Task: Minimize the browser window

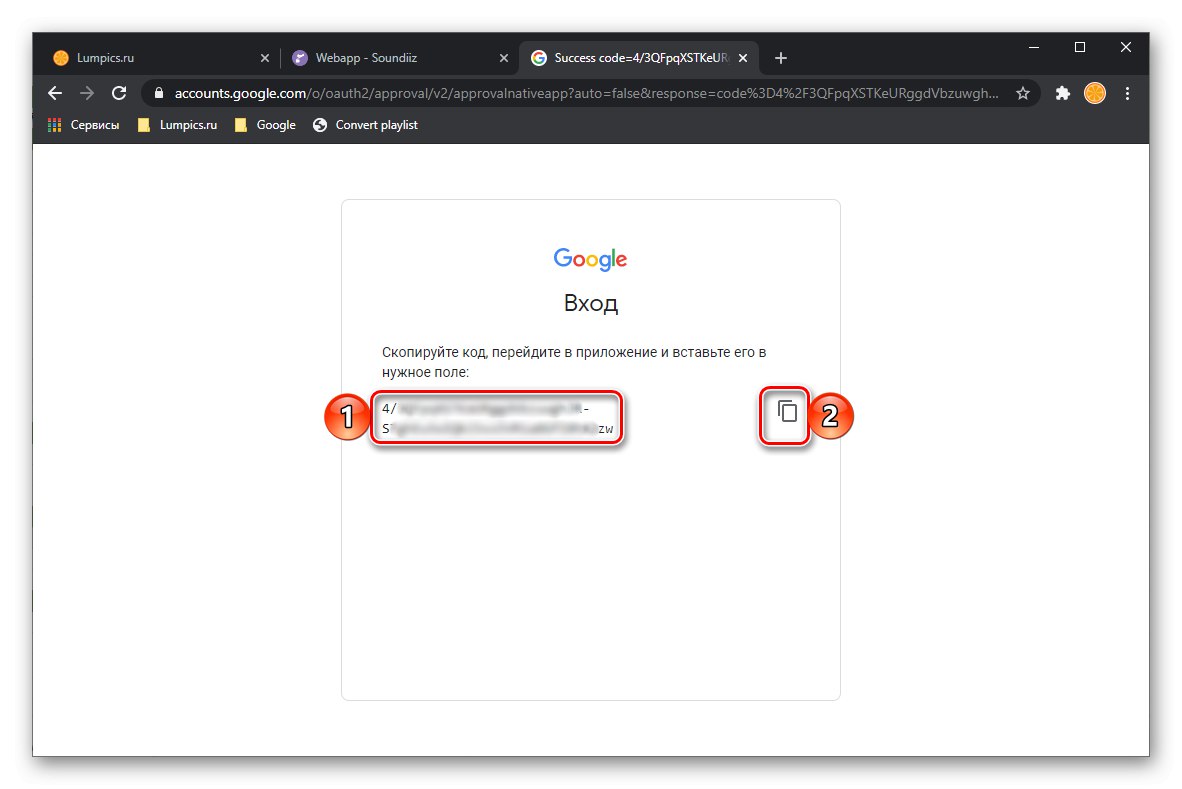Action: click(x=1034, y=47)
